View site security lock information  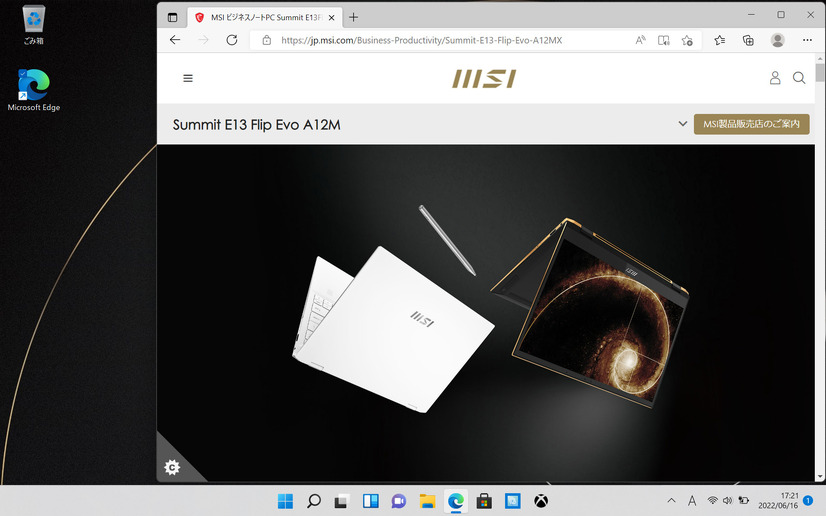267,40
